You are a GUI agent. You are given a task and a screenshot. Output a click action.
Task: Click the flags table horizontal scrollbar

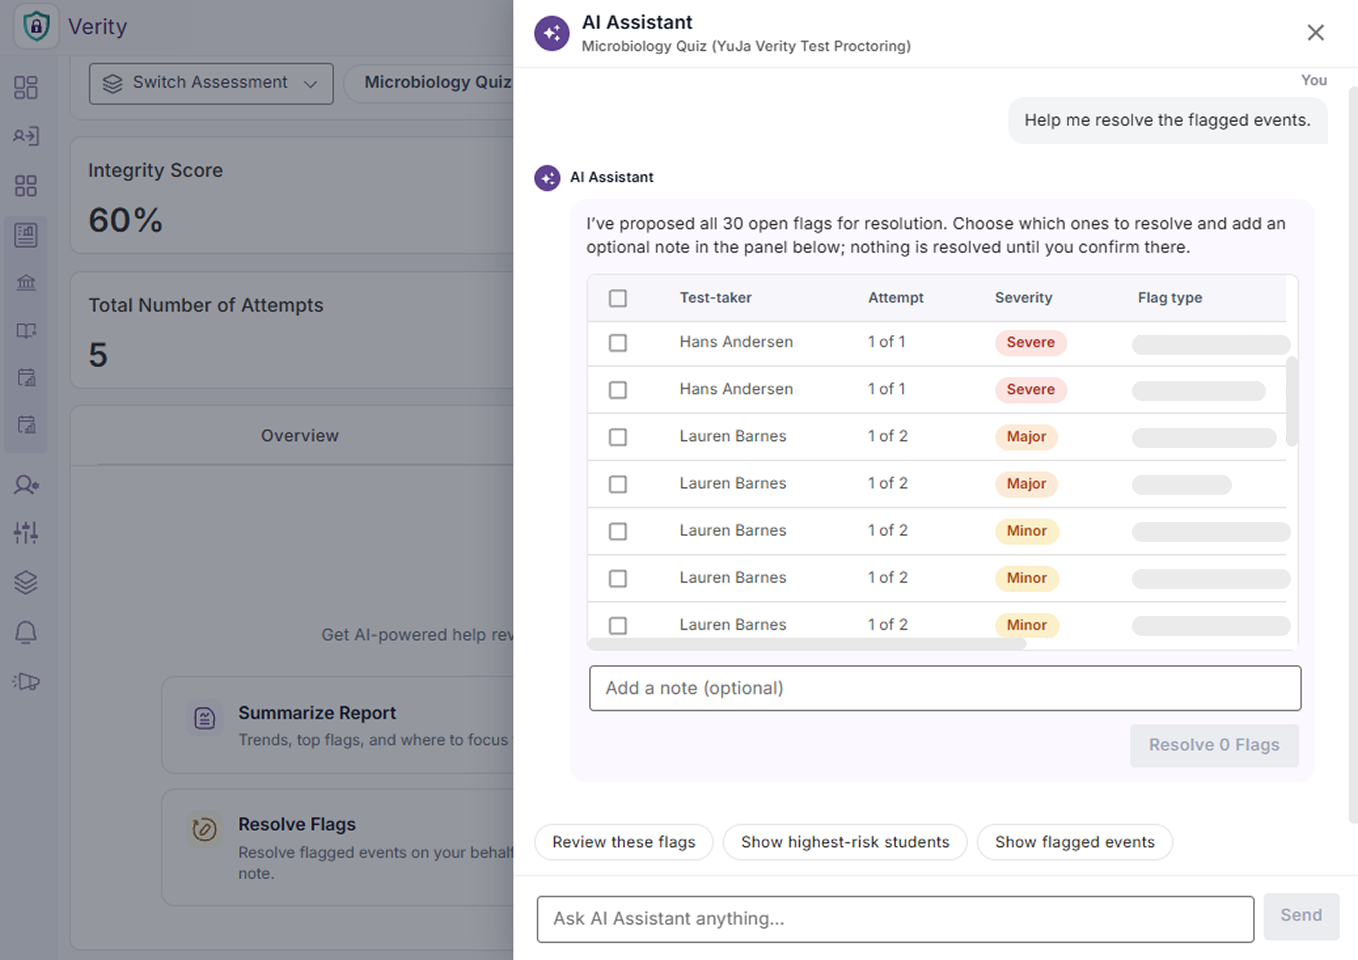click(x=807, y=644)
